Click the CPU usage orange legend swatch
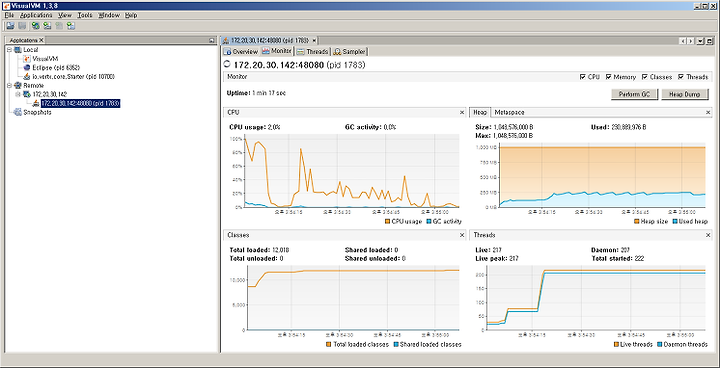 388,221
